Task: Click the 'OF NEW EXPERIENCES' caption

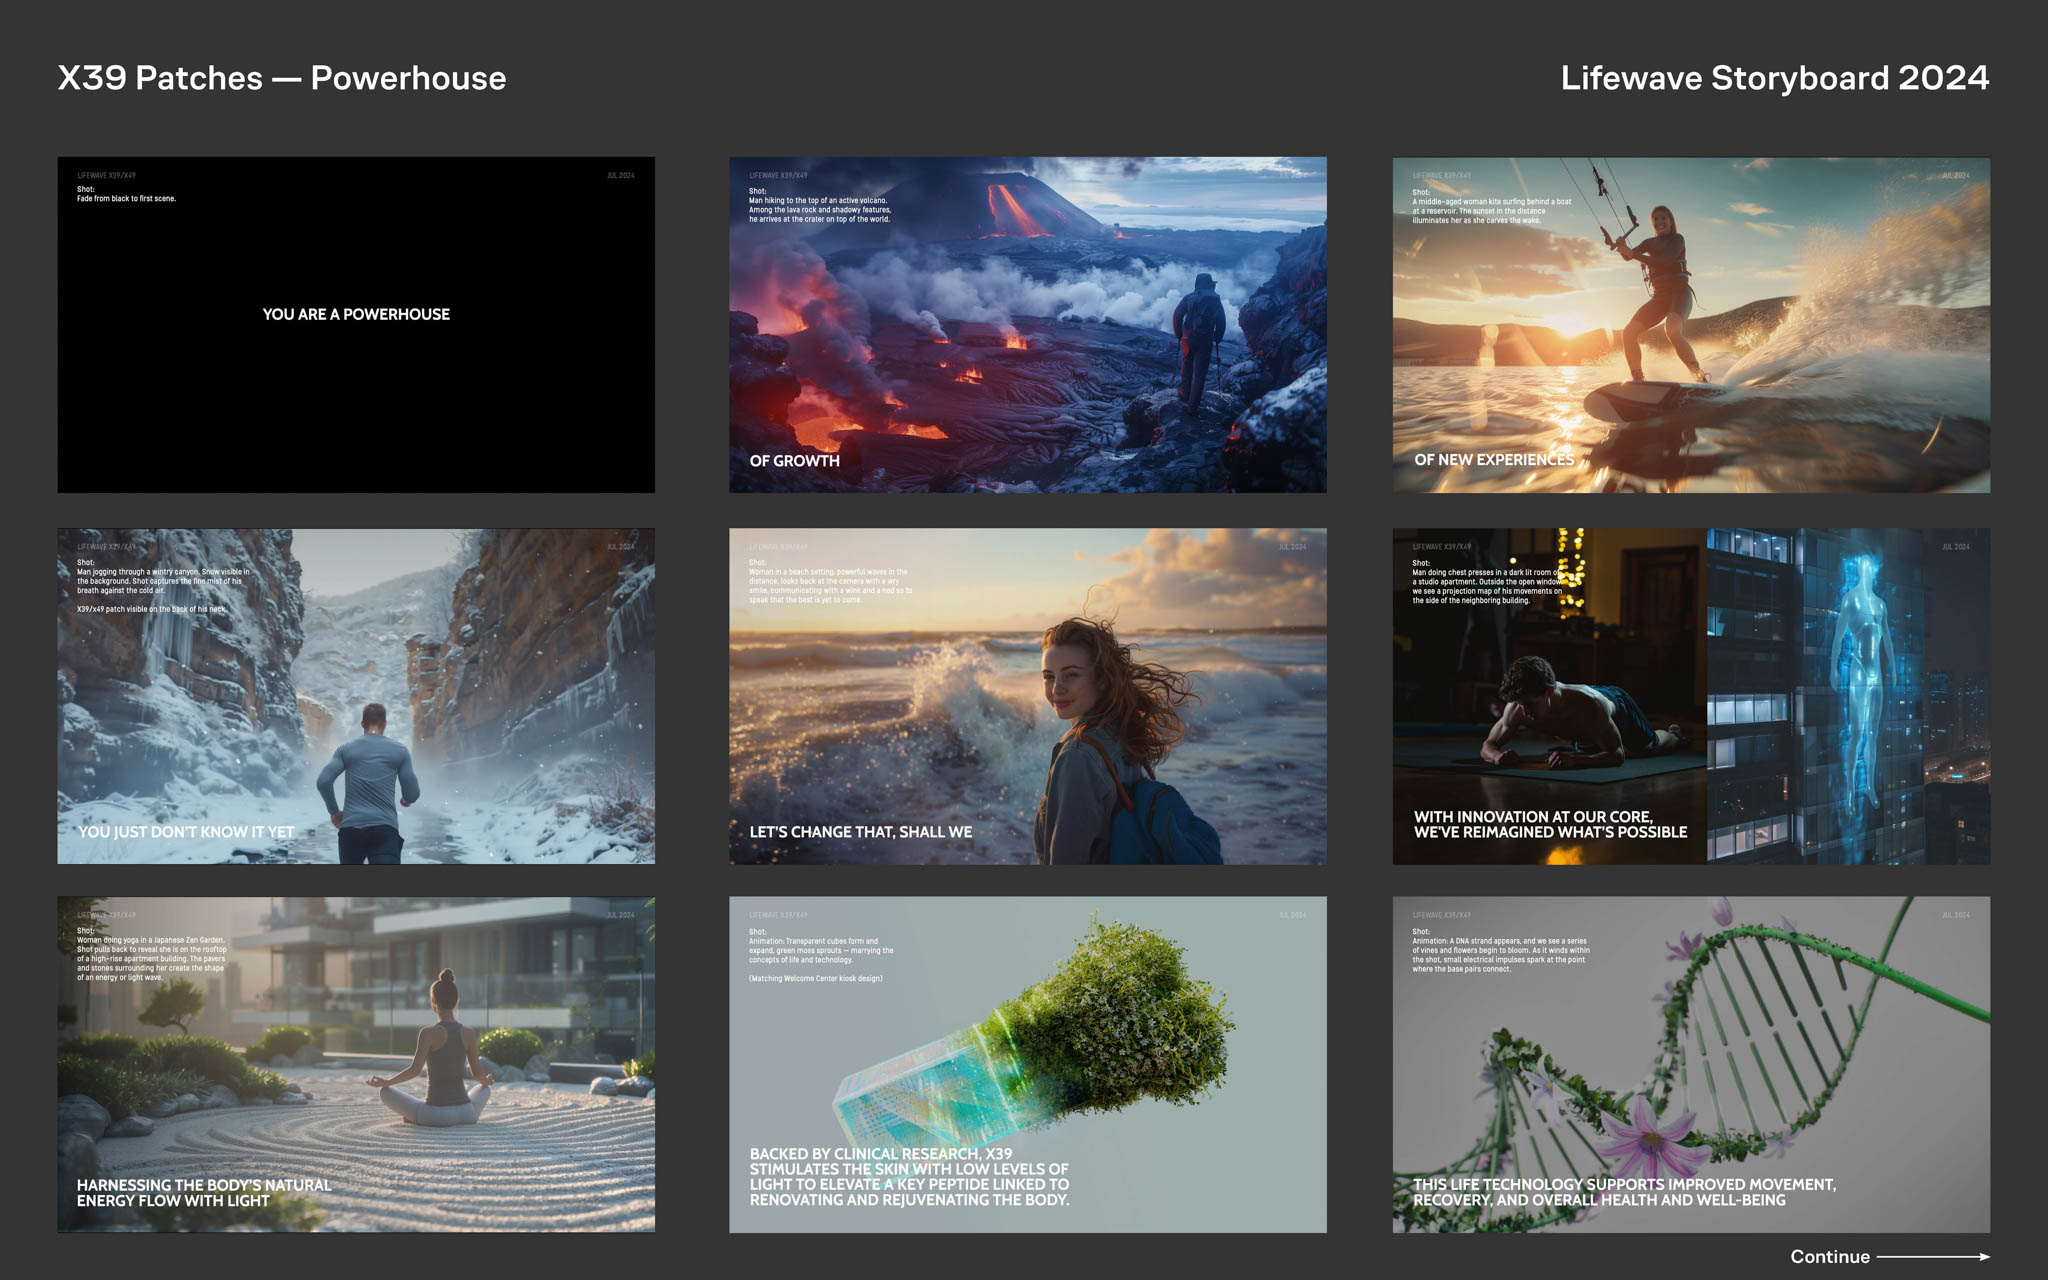Action: pyautogui.click(x=1493, y=460)
